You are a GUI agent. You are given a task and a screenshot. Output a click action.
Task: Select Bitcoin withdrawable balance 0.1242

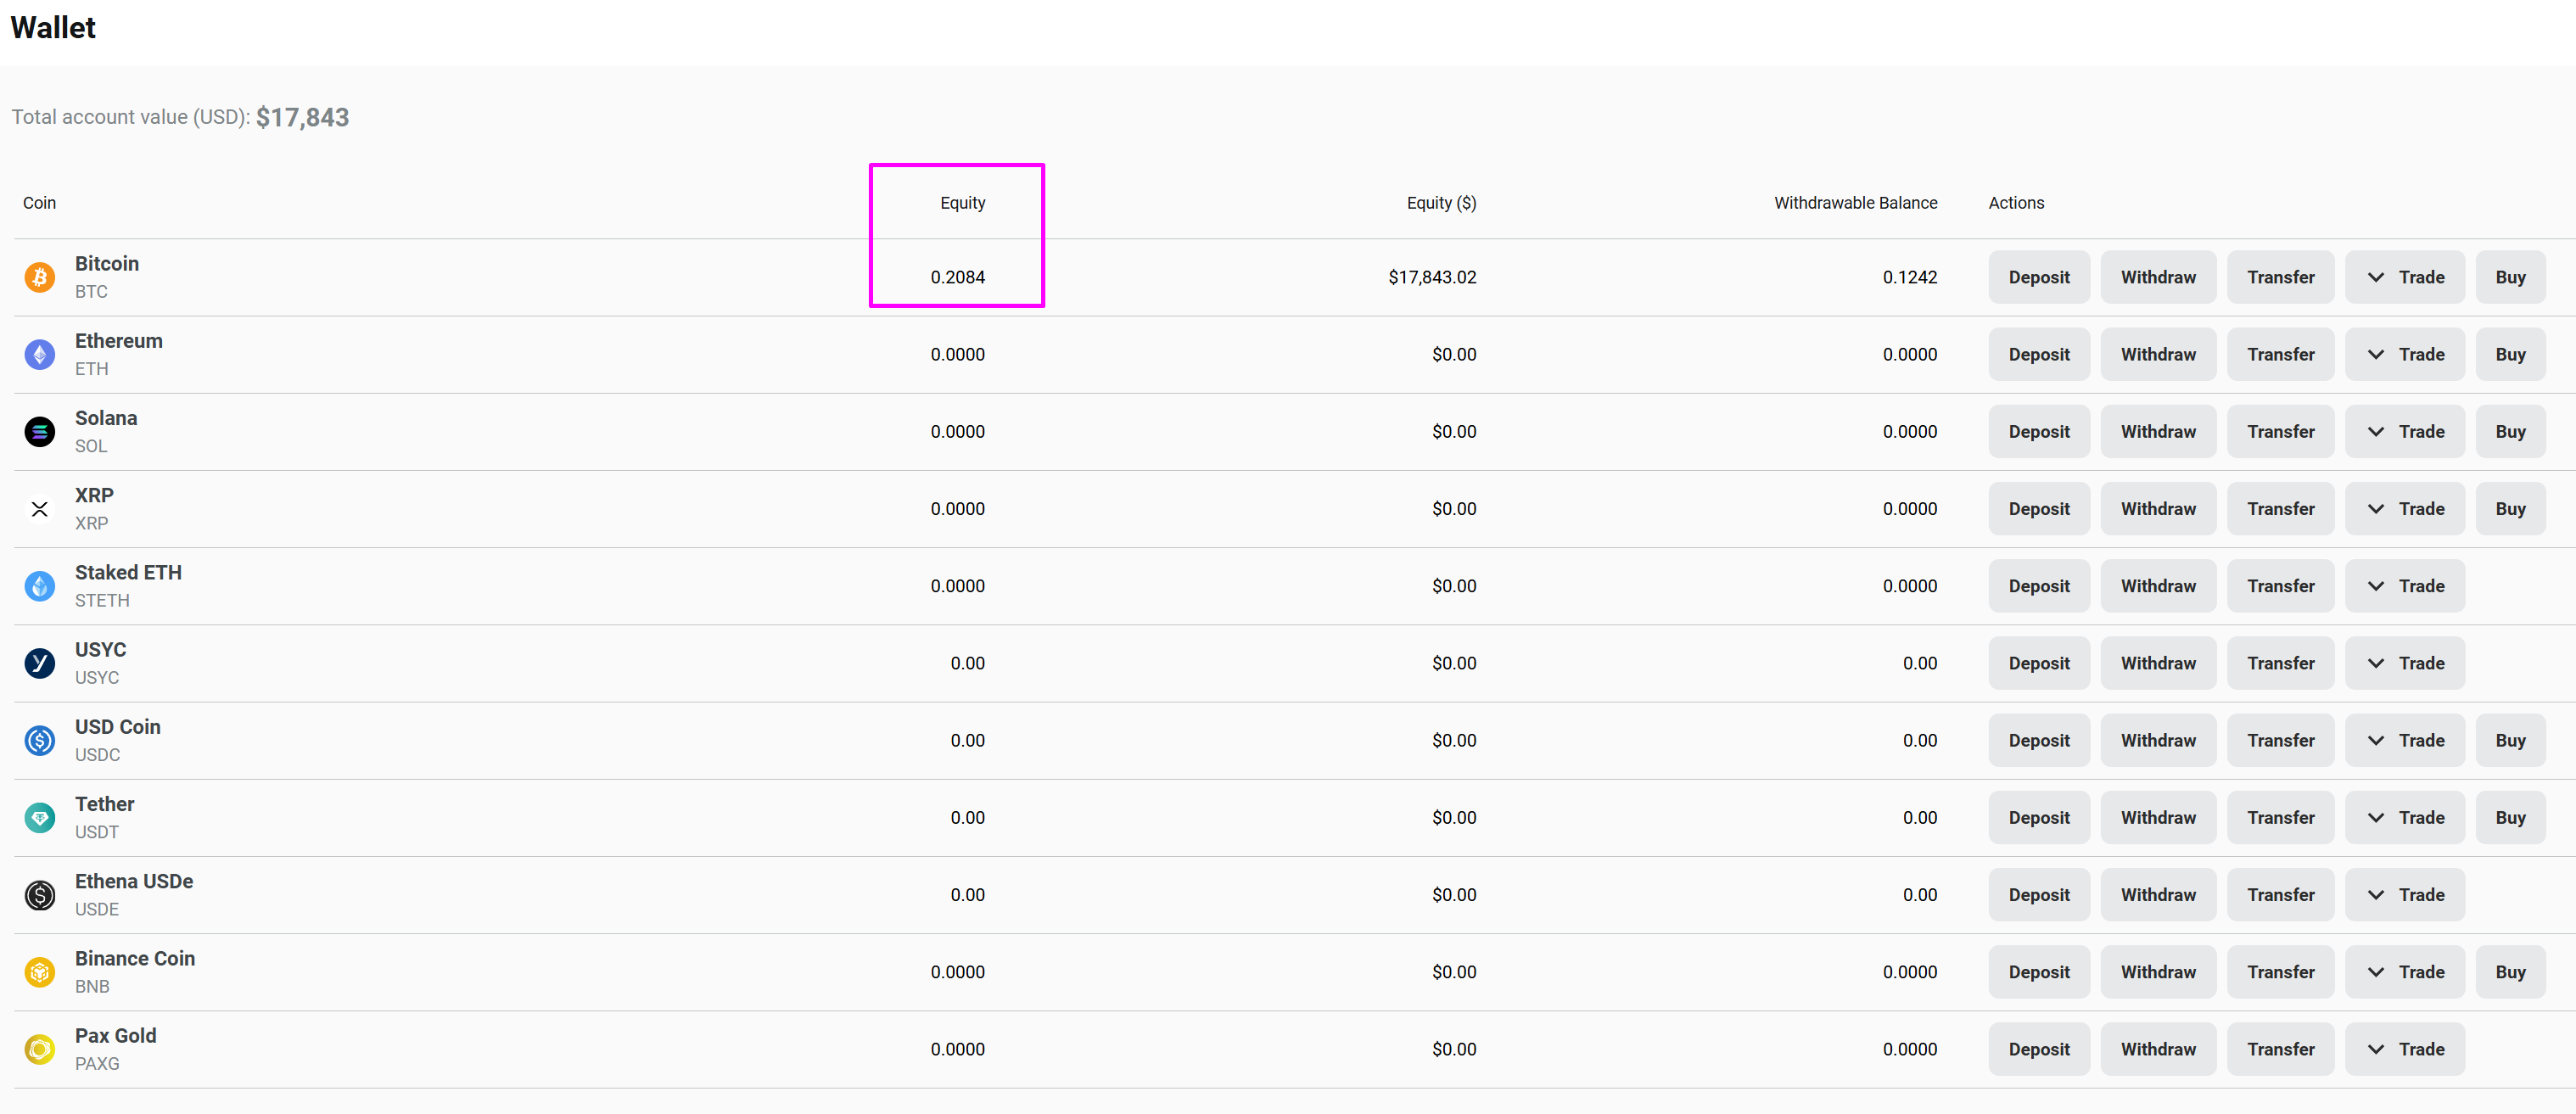[x=1910, y=277]
